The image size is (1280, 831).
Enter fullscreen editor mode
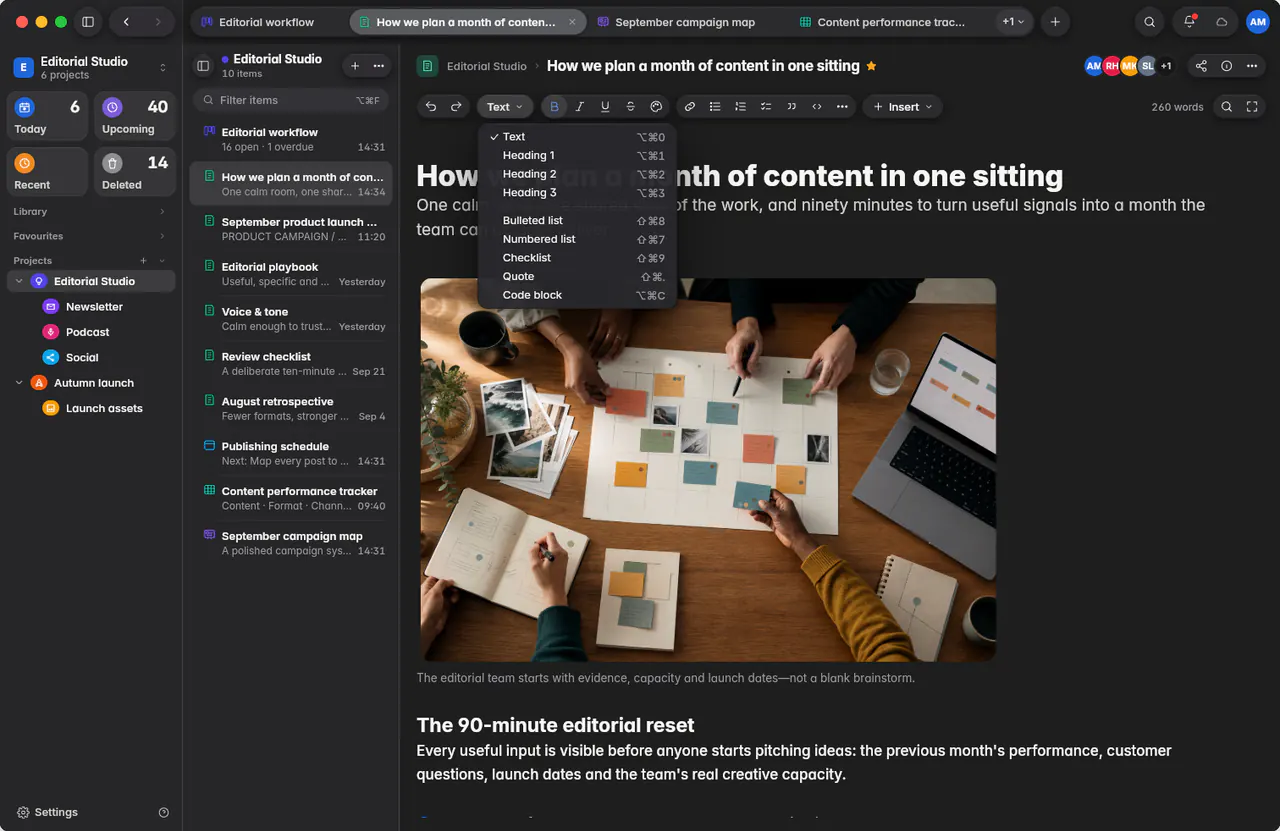(1252, 107)
